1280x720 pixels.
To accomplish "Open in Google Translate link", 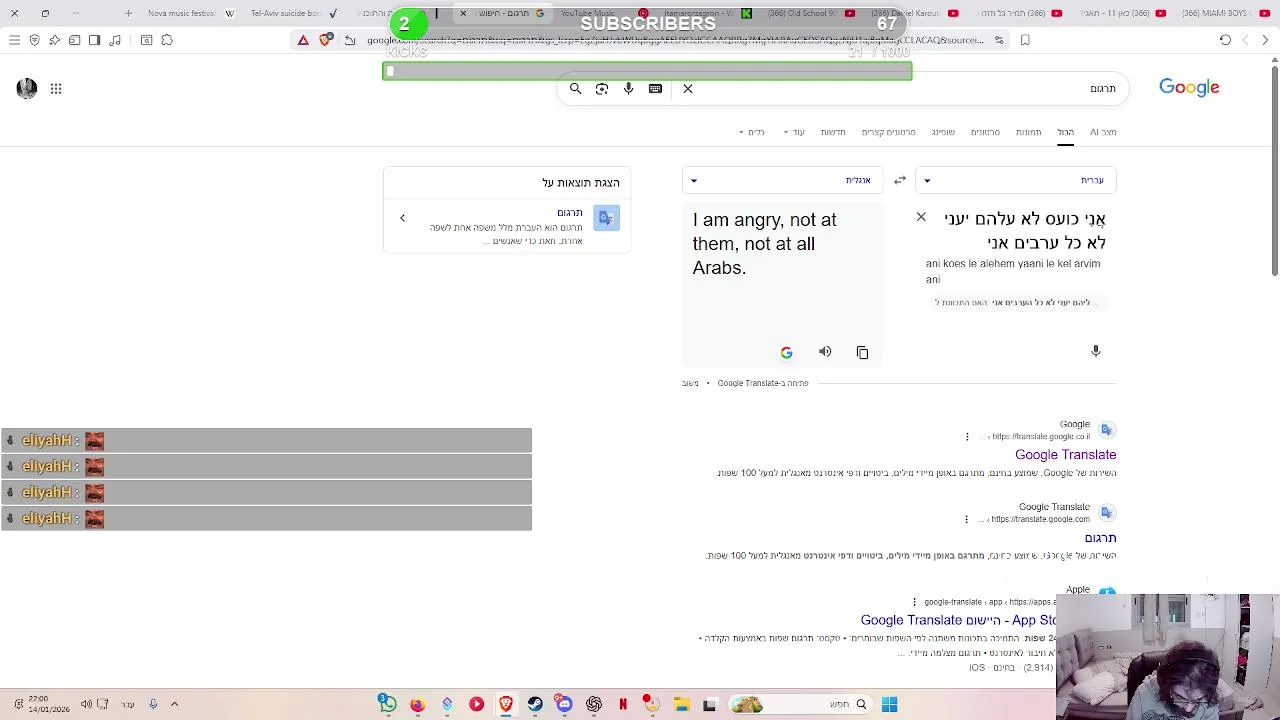I will (762, 383).
